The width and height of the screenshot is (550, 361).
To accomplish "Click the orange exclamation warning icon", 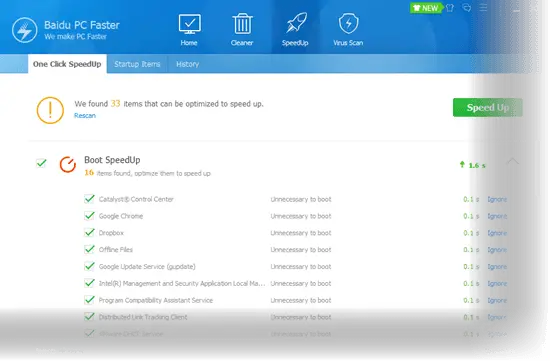I will pyautogui.click(x=50, y=111).
